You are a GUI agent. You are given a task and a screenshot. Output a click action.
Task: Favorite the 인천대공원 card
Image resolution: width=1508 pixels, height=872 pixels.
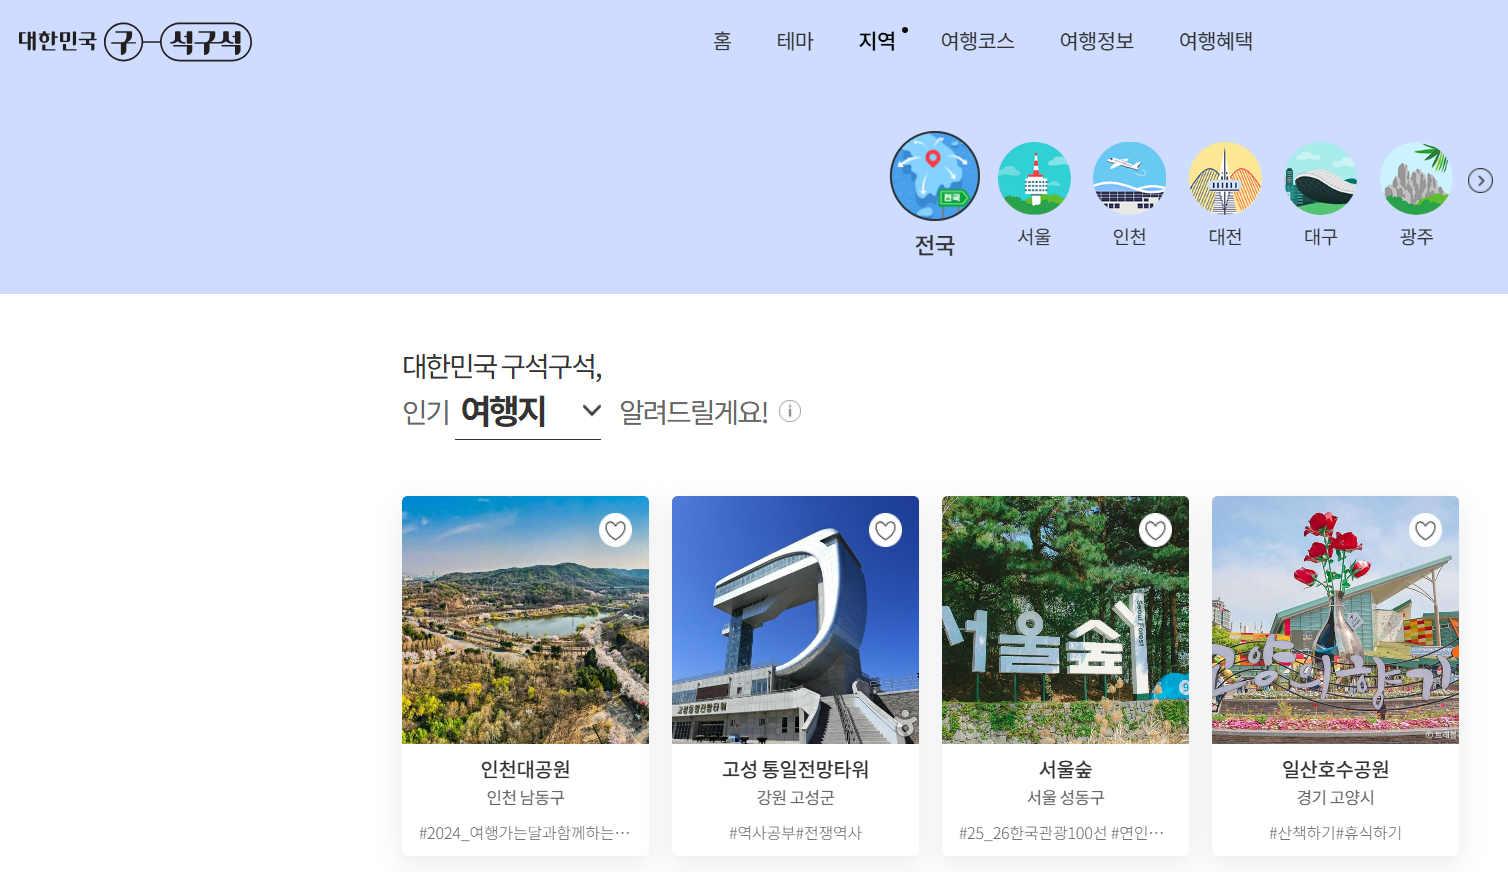[614, 530]
